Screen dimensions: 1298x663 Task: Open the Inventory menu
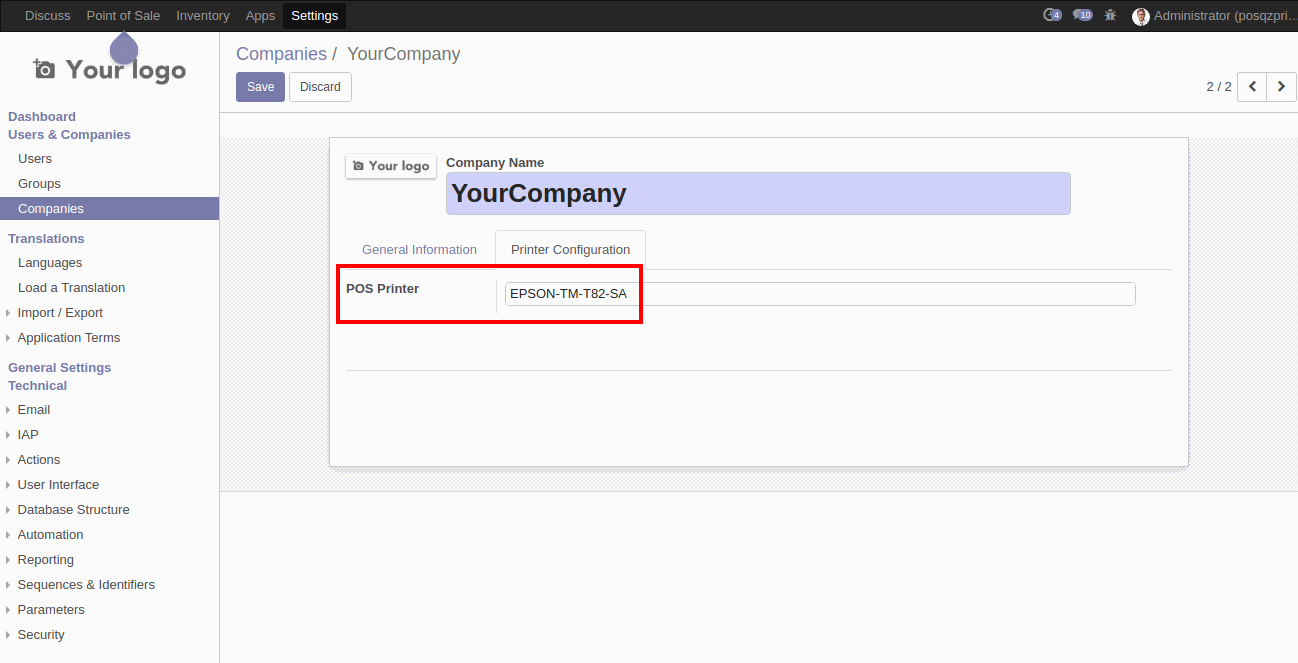click(x=203, y=15)
